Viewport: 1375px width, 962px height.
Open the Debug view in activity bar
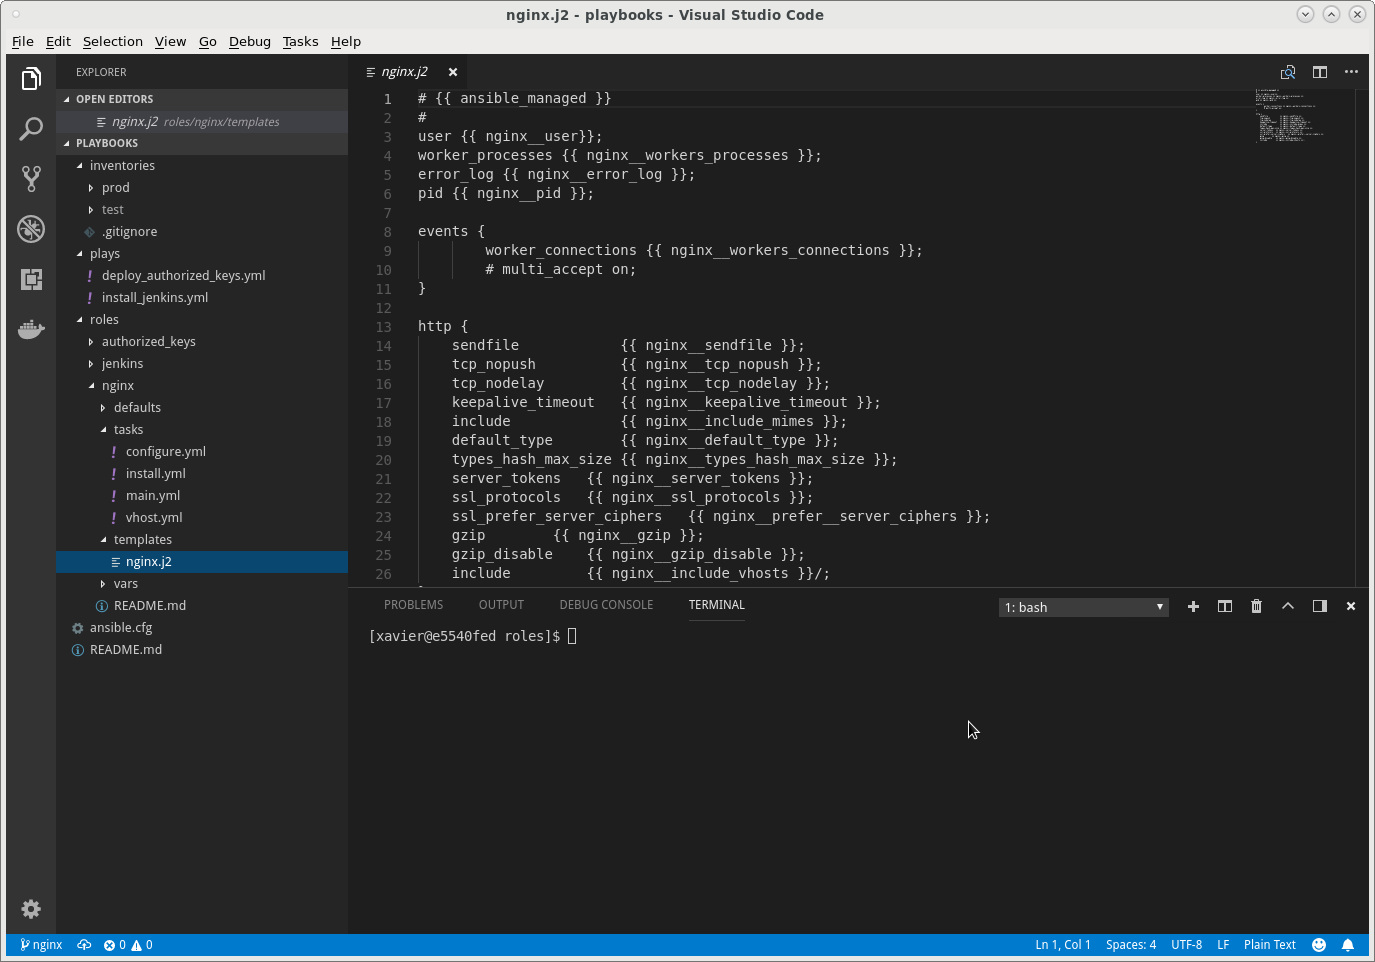31,229
